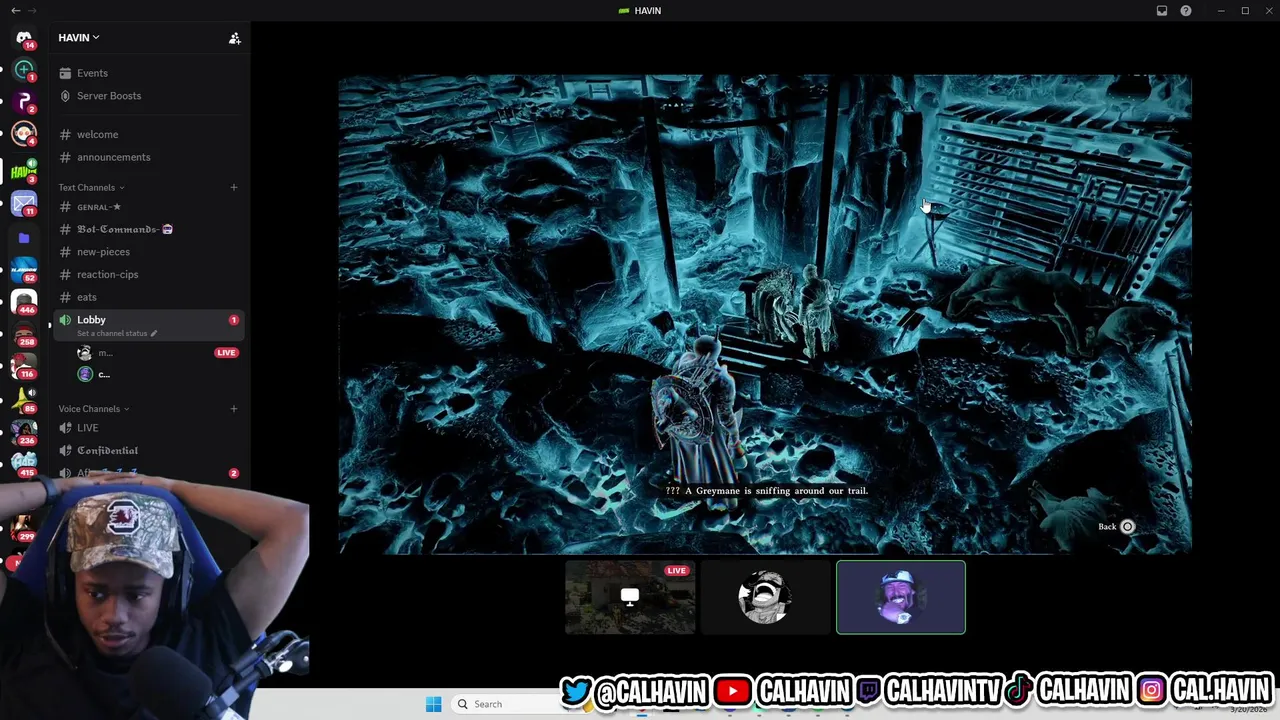Open the server icon with 258 badge
The width and height of the screenshot is (1280, 720).
(x=24, y=334)
